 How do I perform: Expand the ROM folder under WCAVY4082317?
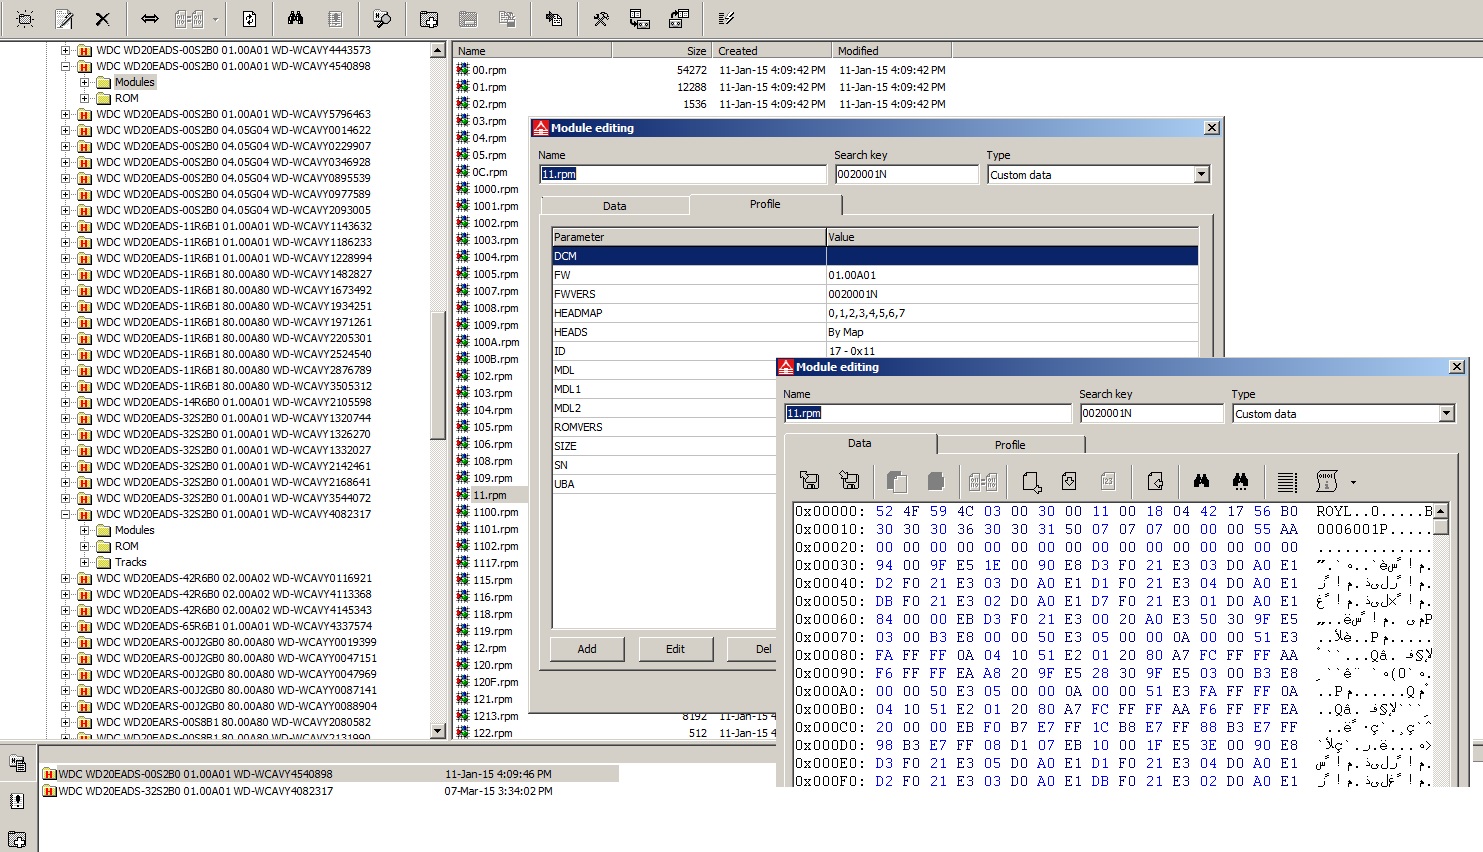(x=85, y=546)
